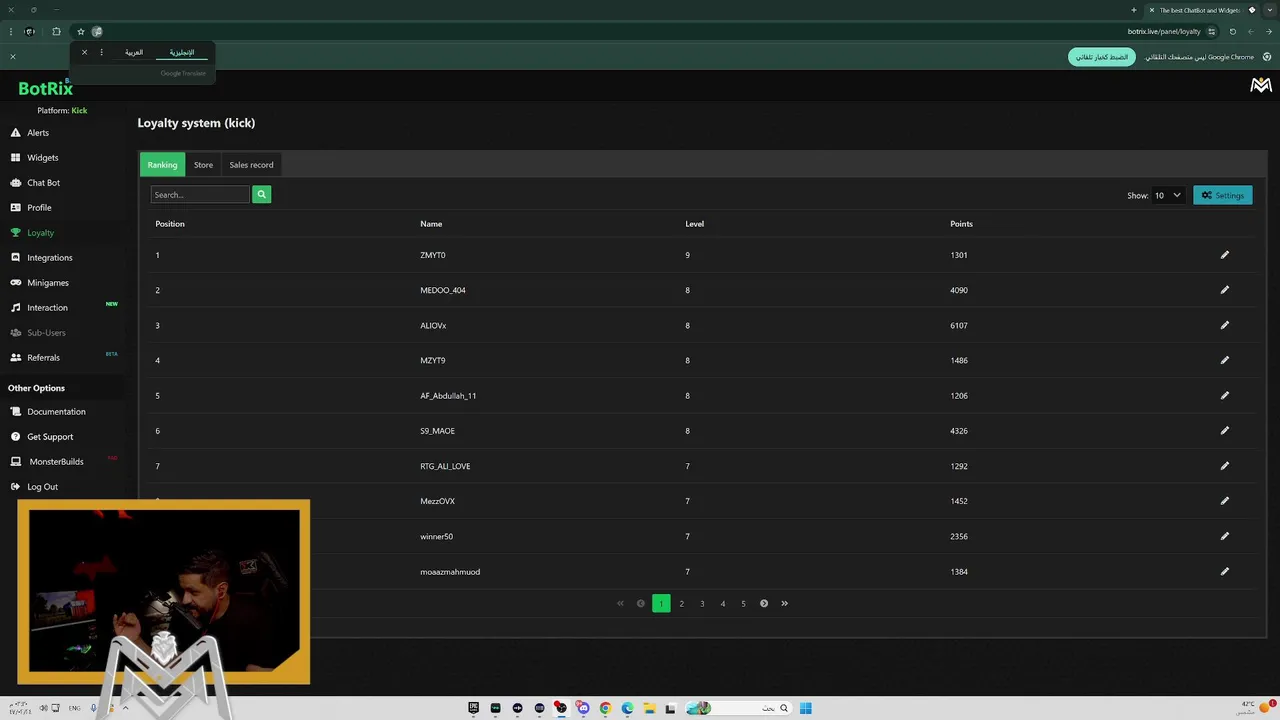
Task: Switch to the Ranking tab
Action: click(162, 165)
